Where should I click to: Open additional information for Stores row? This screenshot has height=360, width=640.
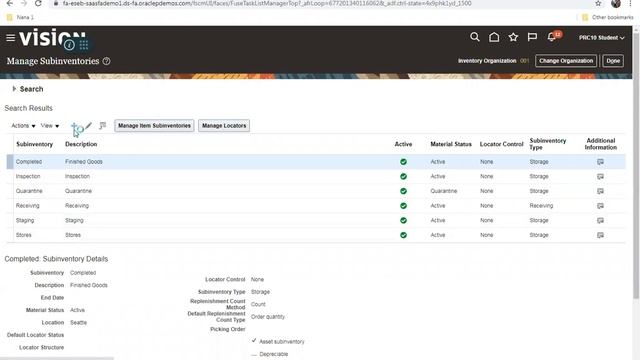[x=600, y=236]
